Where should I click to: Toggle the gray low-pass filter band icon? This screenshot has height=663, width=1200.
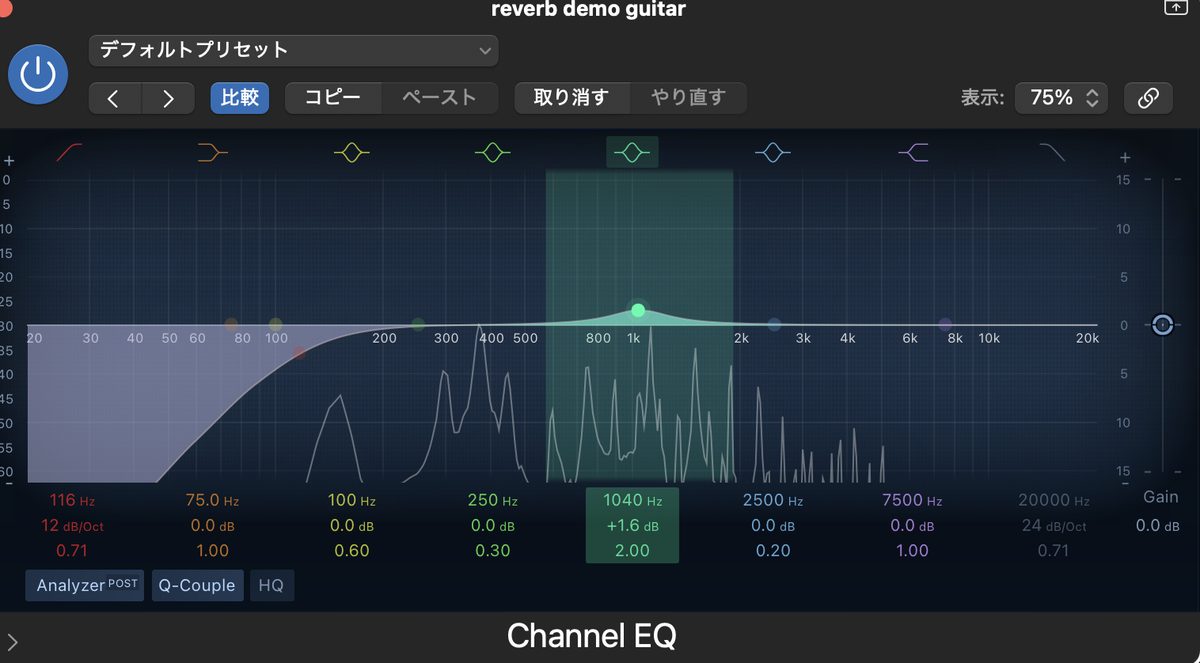[1052, 152]
